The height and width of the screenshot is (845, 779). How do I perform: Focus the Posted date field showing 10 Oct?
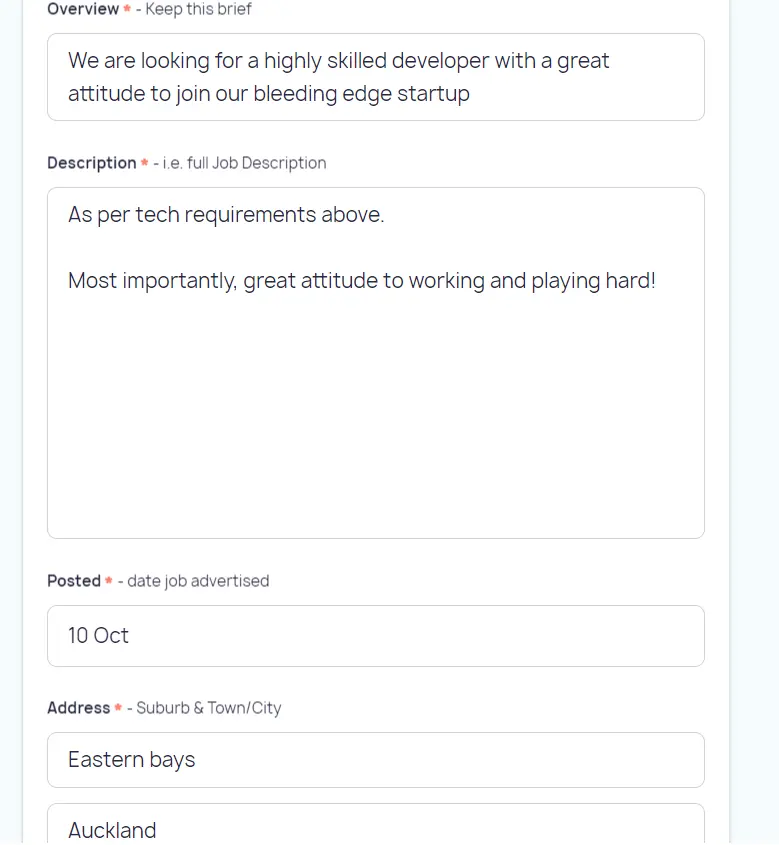pyautogui.click(x=375, y=636)
